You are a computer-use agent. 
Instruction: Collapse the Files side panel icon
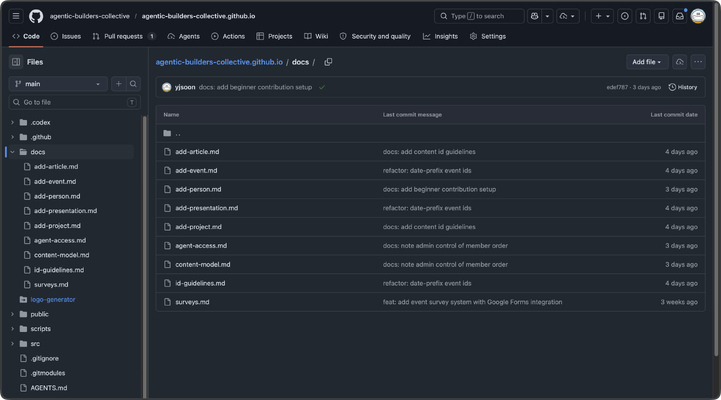tap(16, 62)
